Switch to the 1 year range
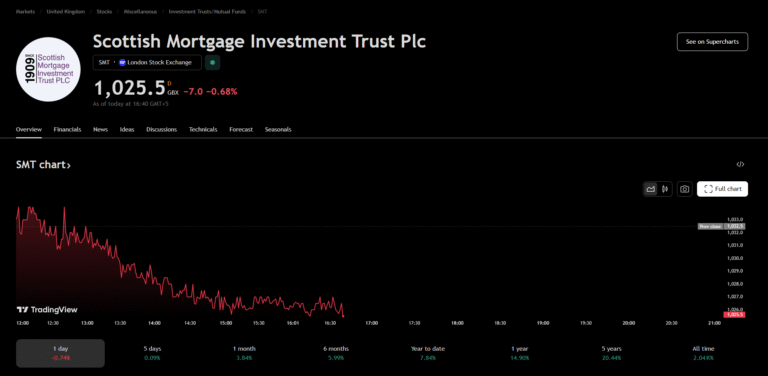768x376 pixels. [520, 353]
